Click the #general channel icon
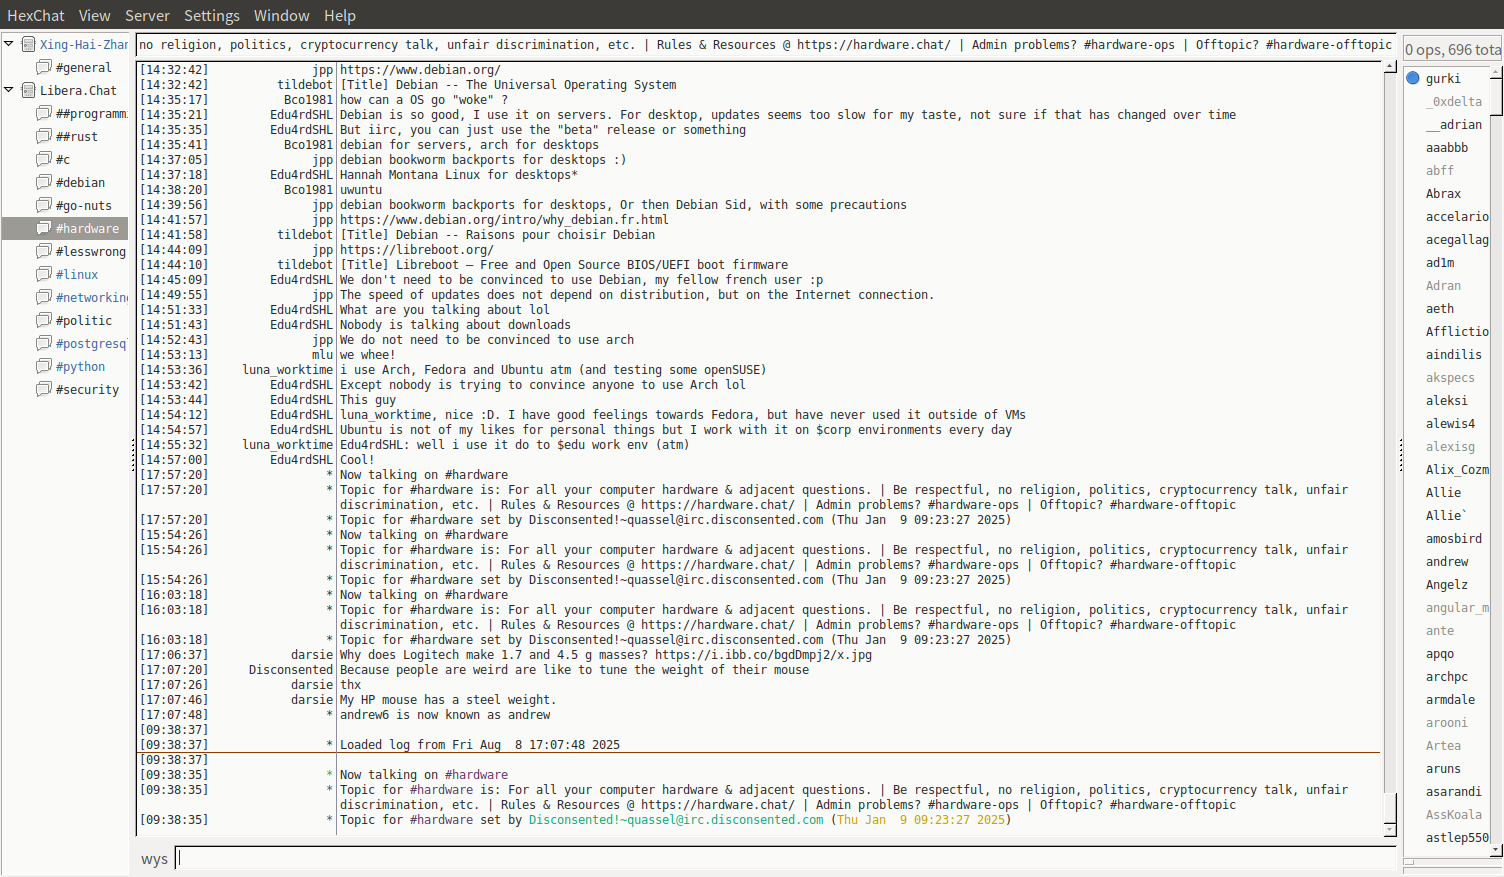This screenshot has height=877, width=1504. [44, 67]
